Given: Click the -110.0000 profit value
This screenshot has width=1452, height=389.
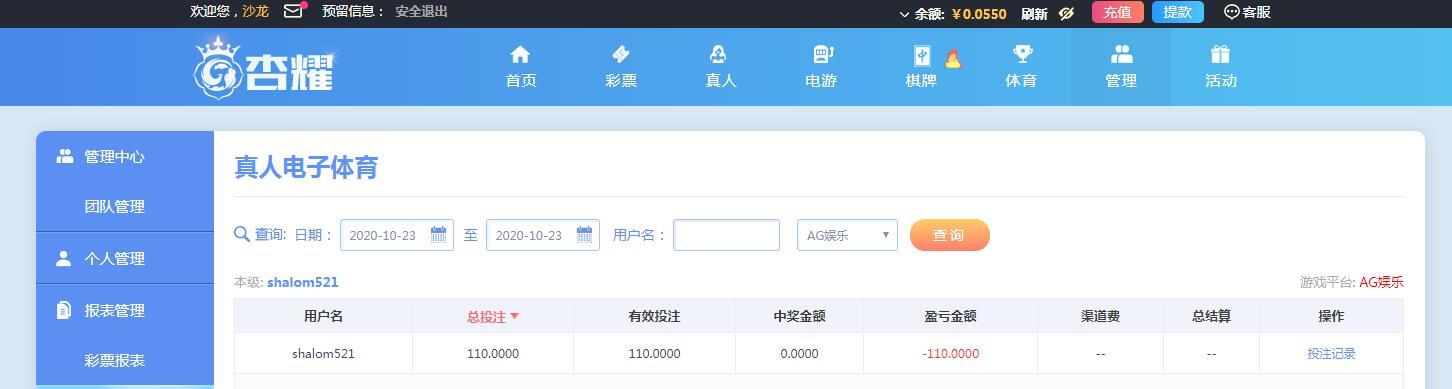Looking at the screenshot, I should (x=950, y=353).
